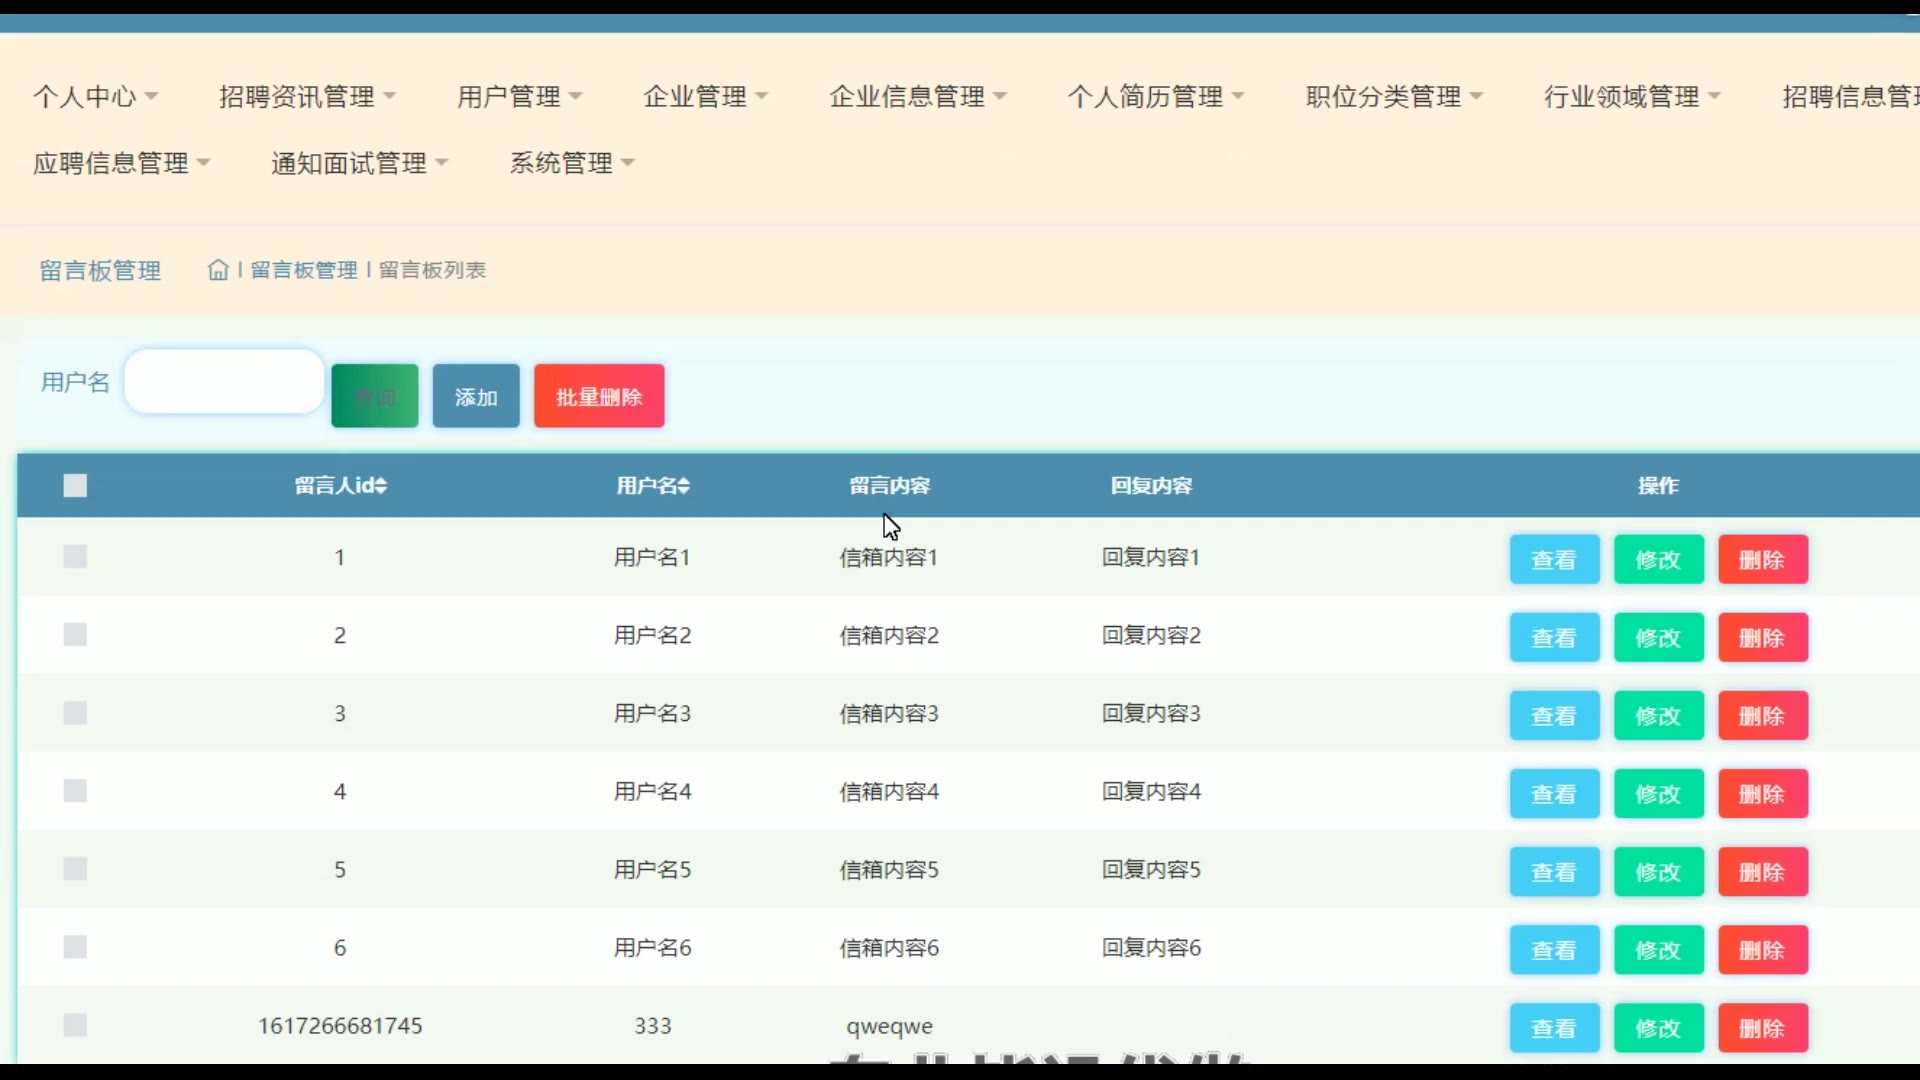Click the green search button
Viewport: 1920px width, 1080px height.
[375, 396]
